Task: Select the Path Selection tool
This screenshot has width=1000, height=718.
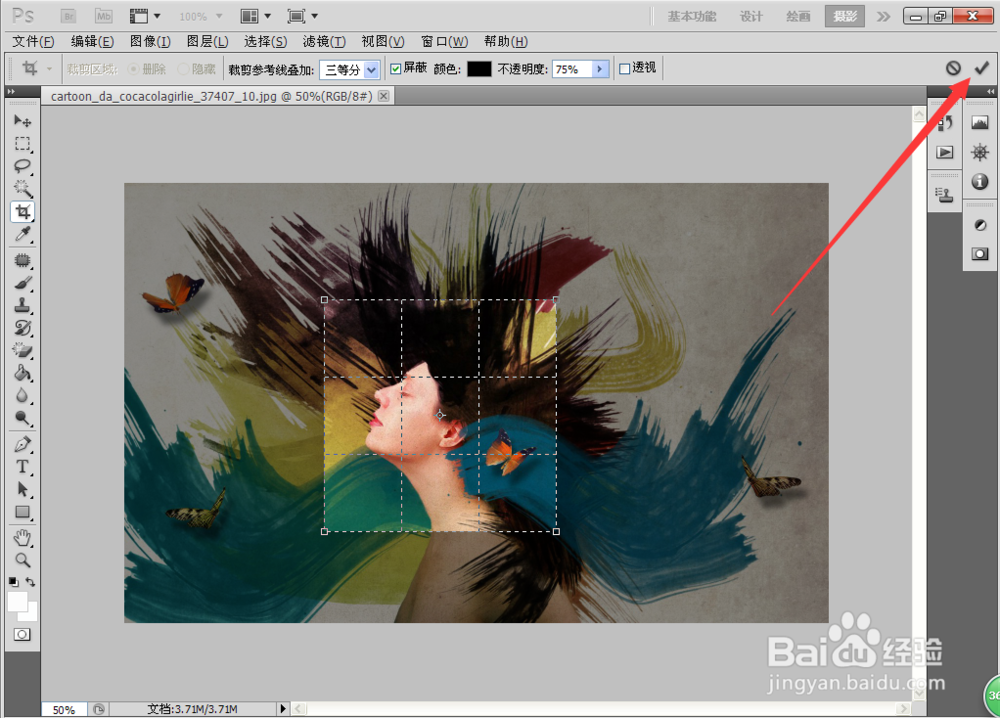Action: point(22,489)
